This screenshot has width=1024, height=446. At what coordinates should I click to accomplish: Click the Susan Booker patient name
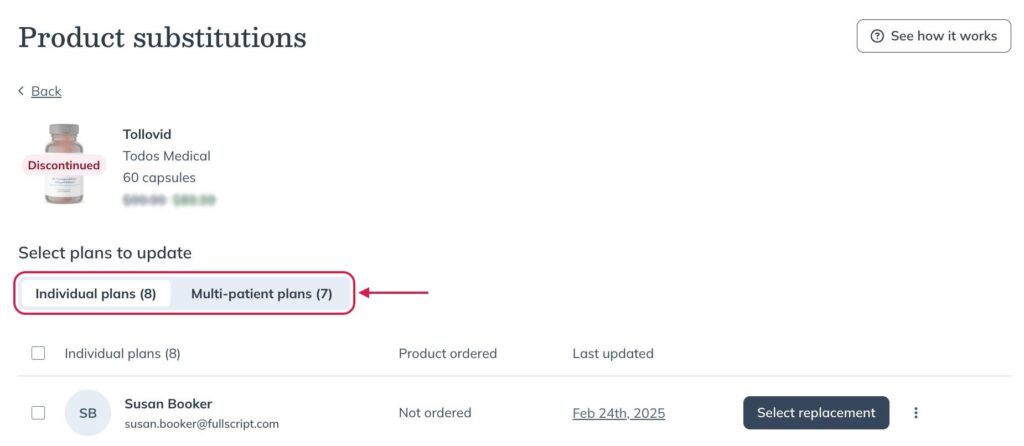coord(168,404)
